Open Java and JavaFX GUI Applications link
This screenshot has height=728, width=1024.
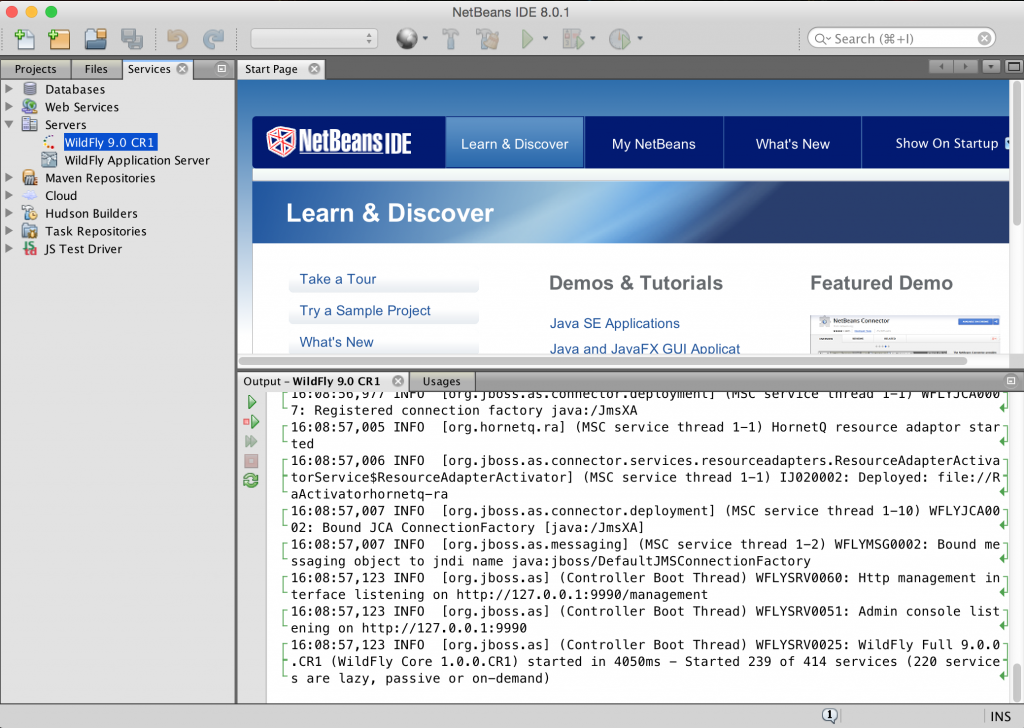(645, 349)
